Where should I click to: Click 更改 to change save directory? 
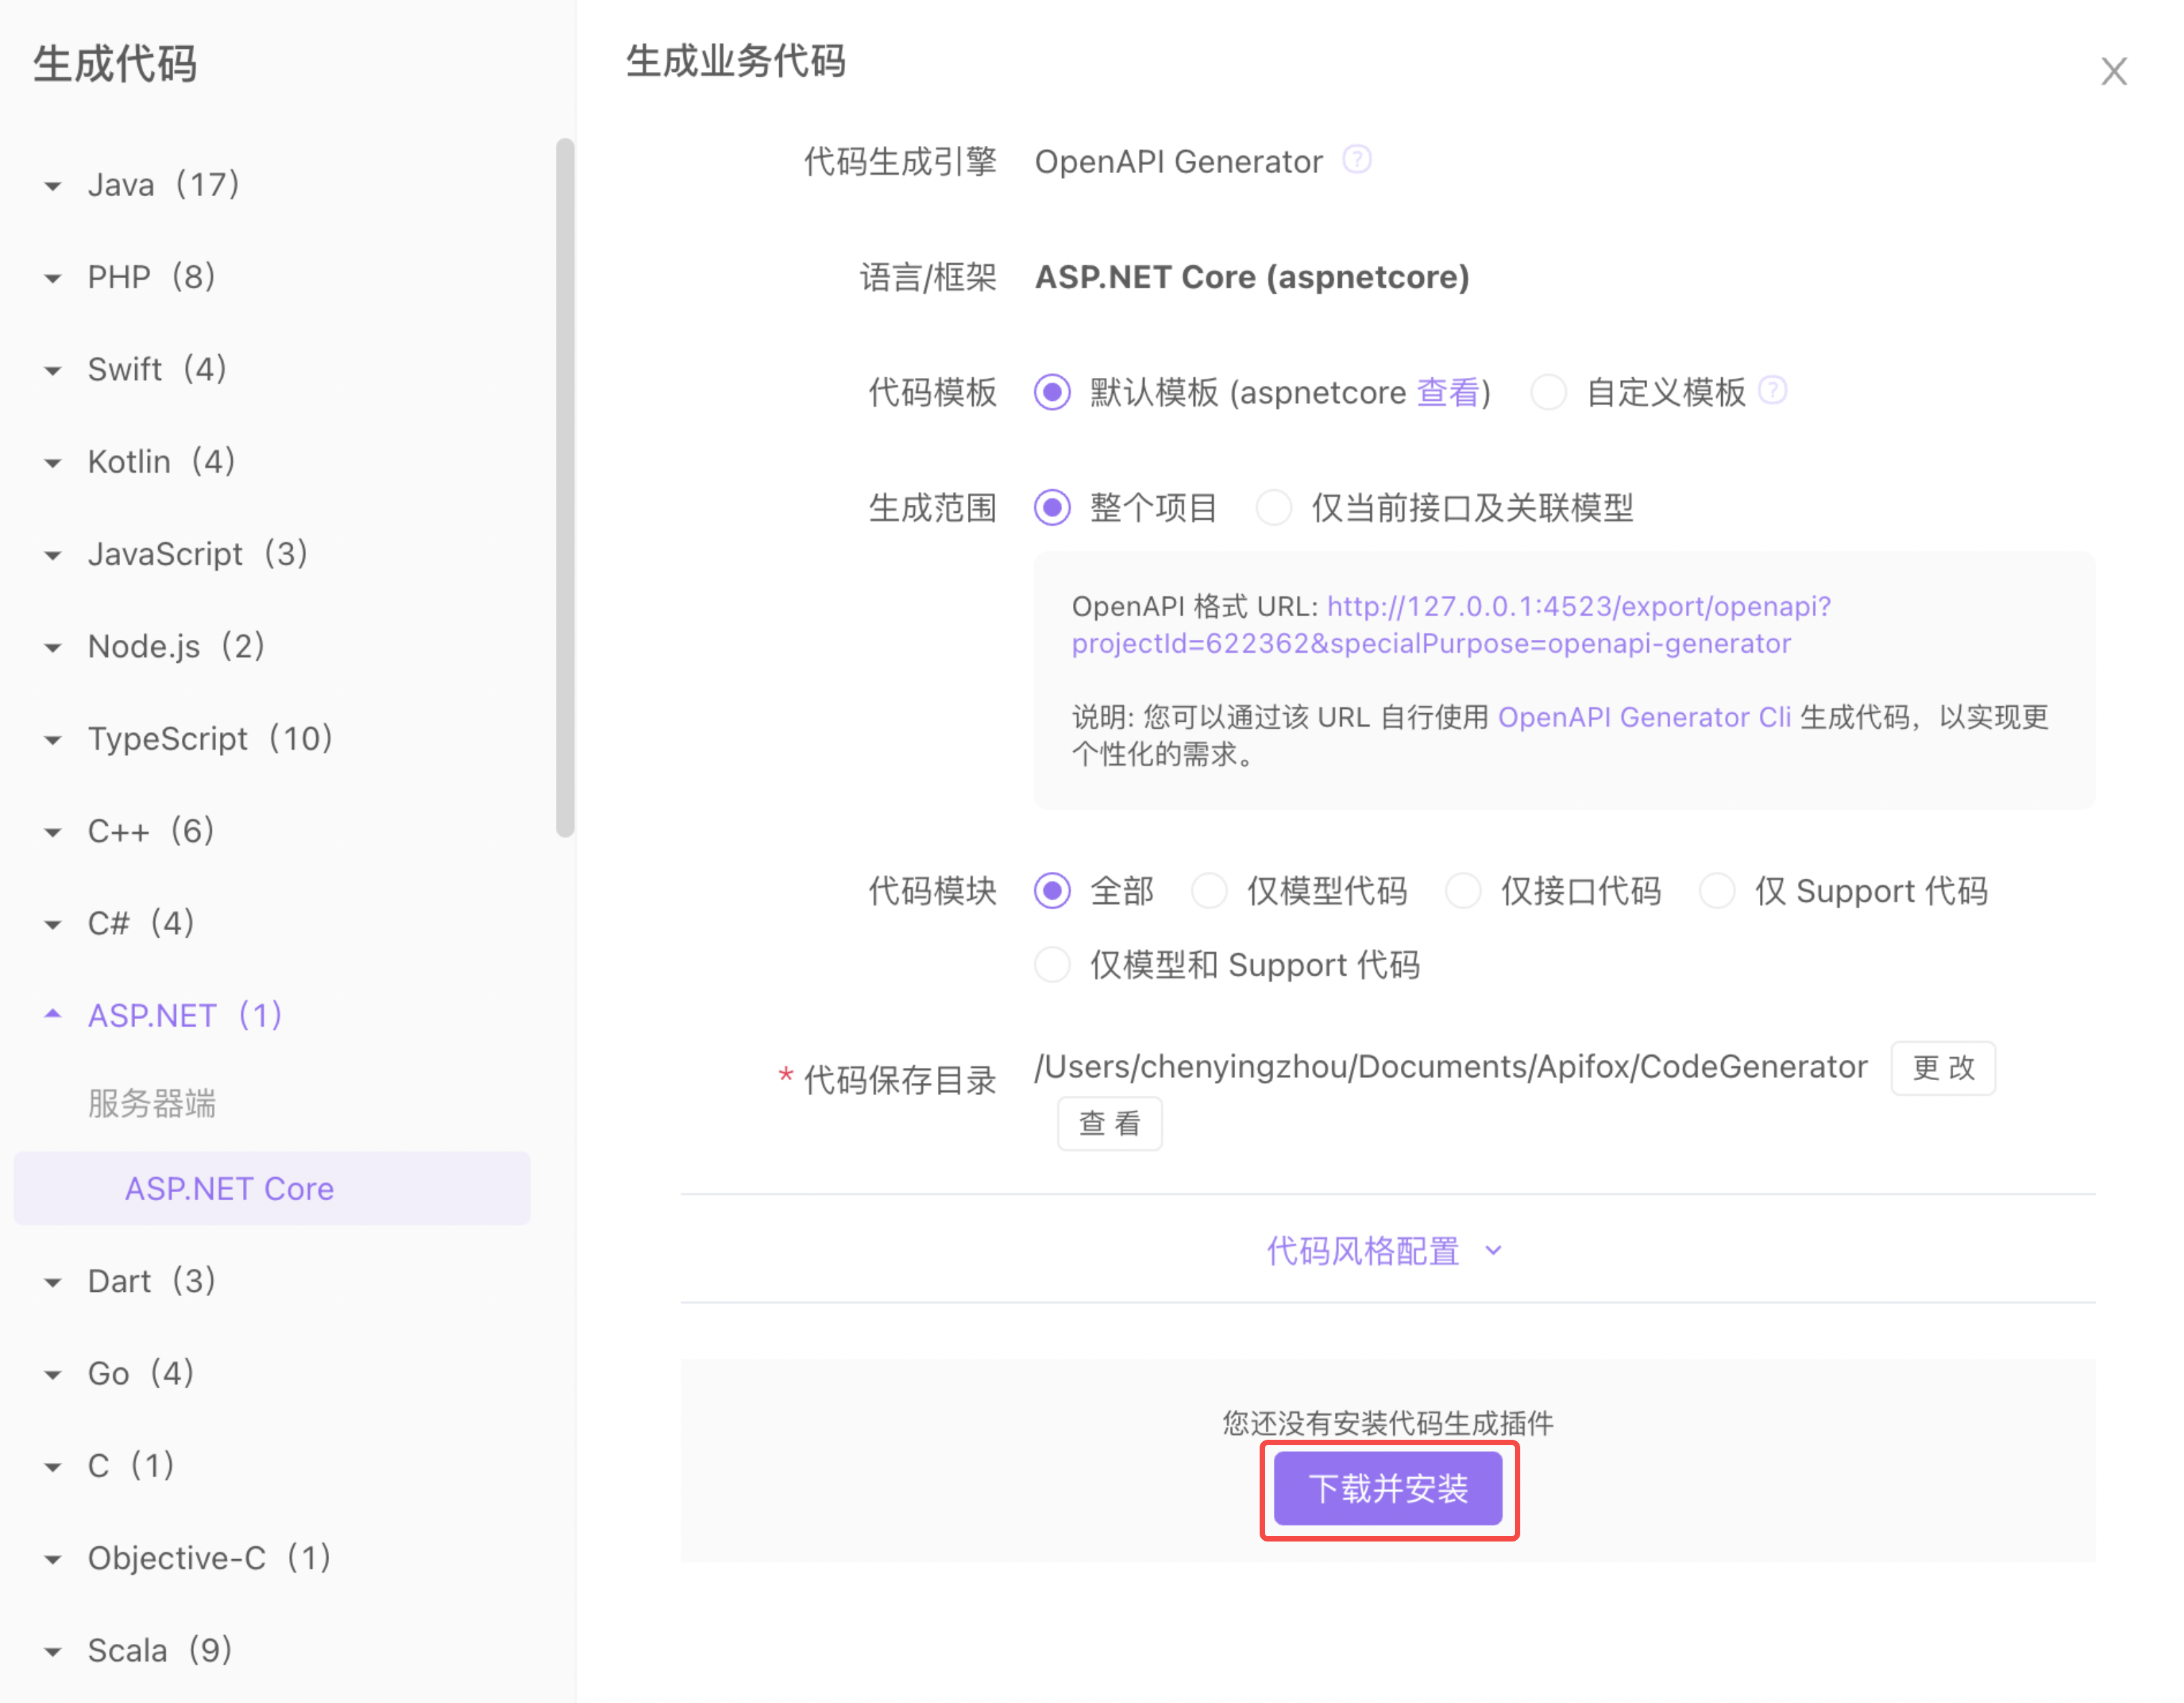[1942, 1068]
